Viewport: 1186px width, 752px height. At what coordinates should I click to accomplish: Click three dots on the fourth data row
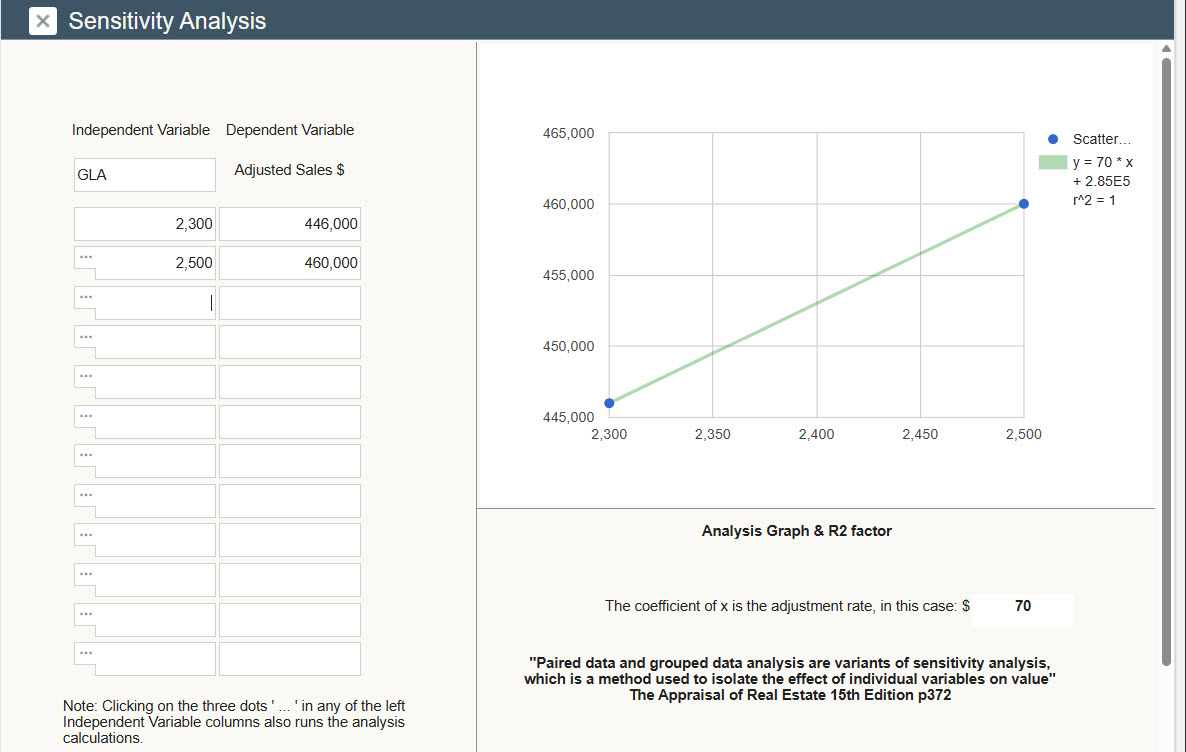pyautogui.click(x=86, y=336)
